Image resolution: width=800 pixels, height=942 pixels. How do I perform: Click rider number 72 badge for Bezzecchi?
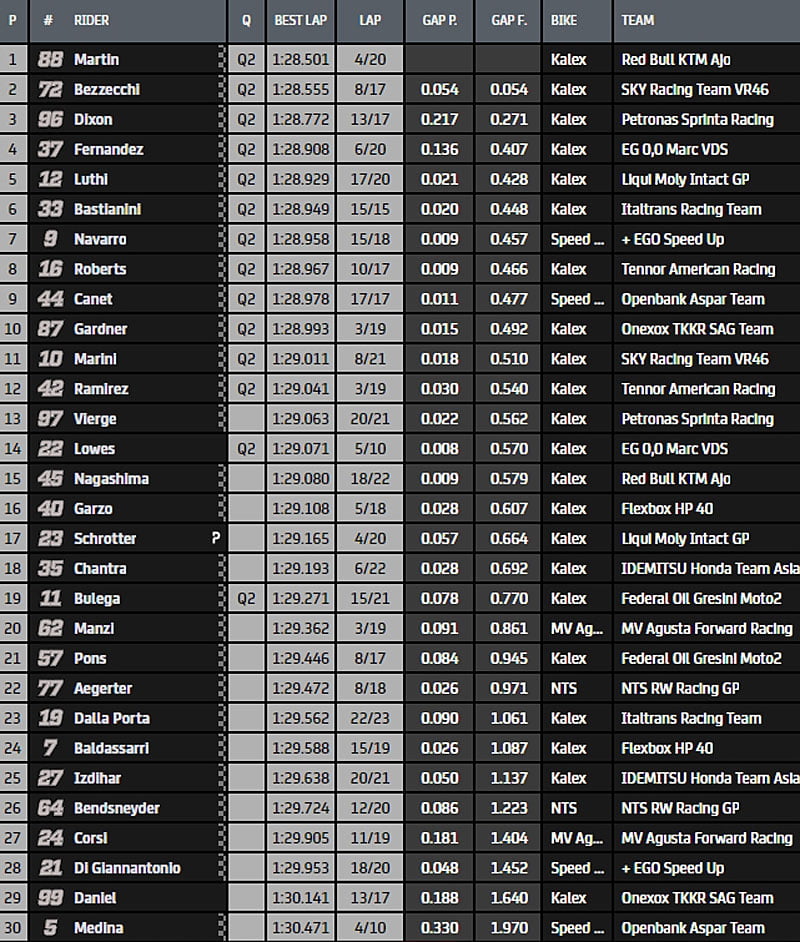[x=50, y=89]
